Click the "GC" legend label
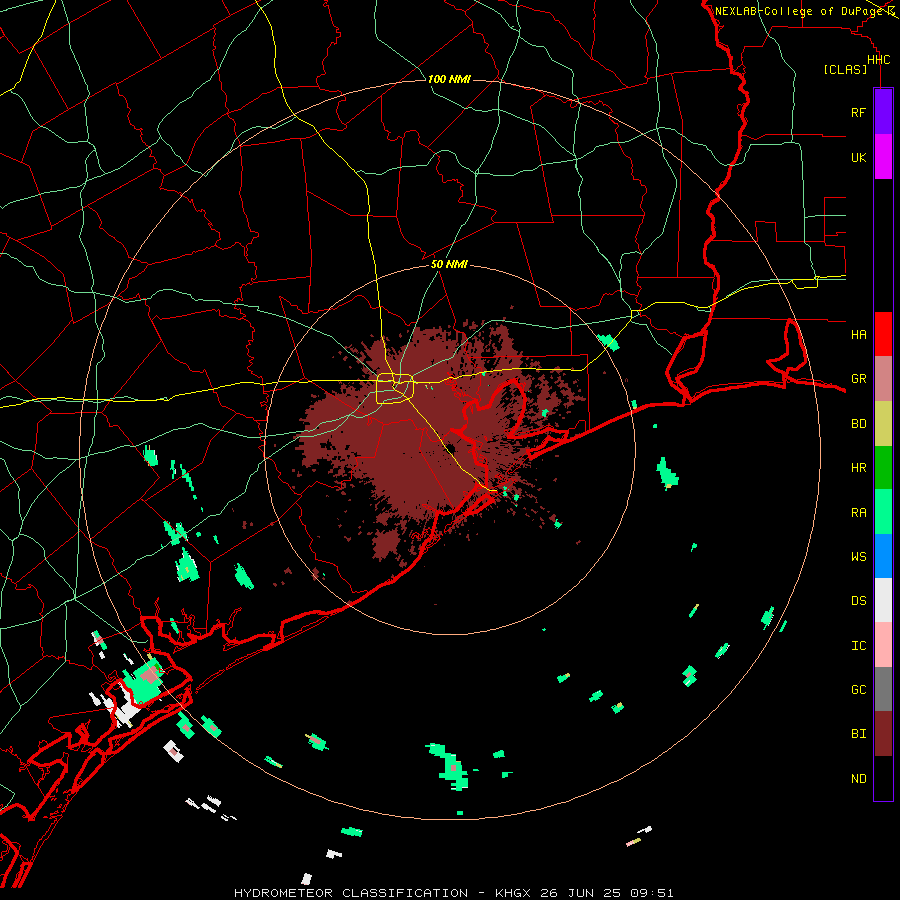This screenshot has width=900, height=900. coord(858,689)
